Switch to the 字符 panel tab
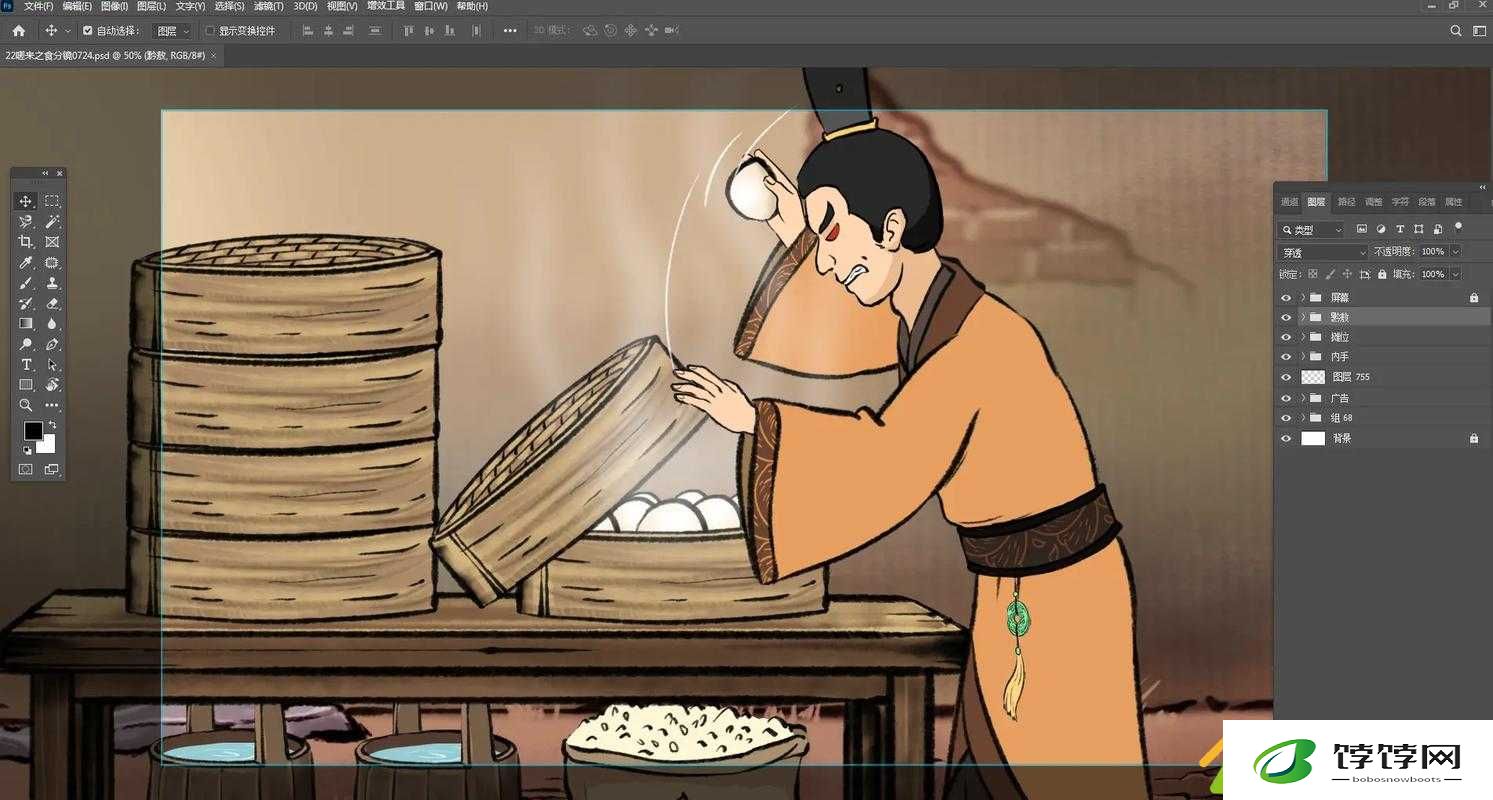1493x800 pixels. click(x=1400, y=202)
